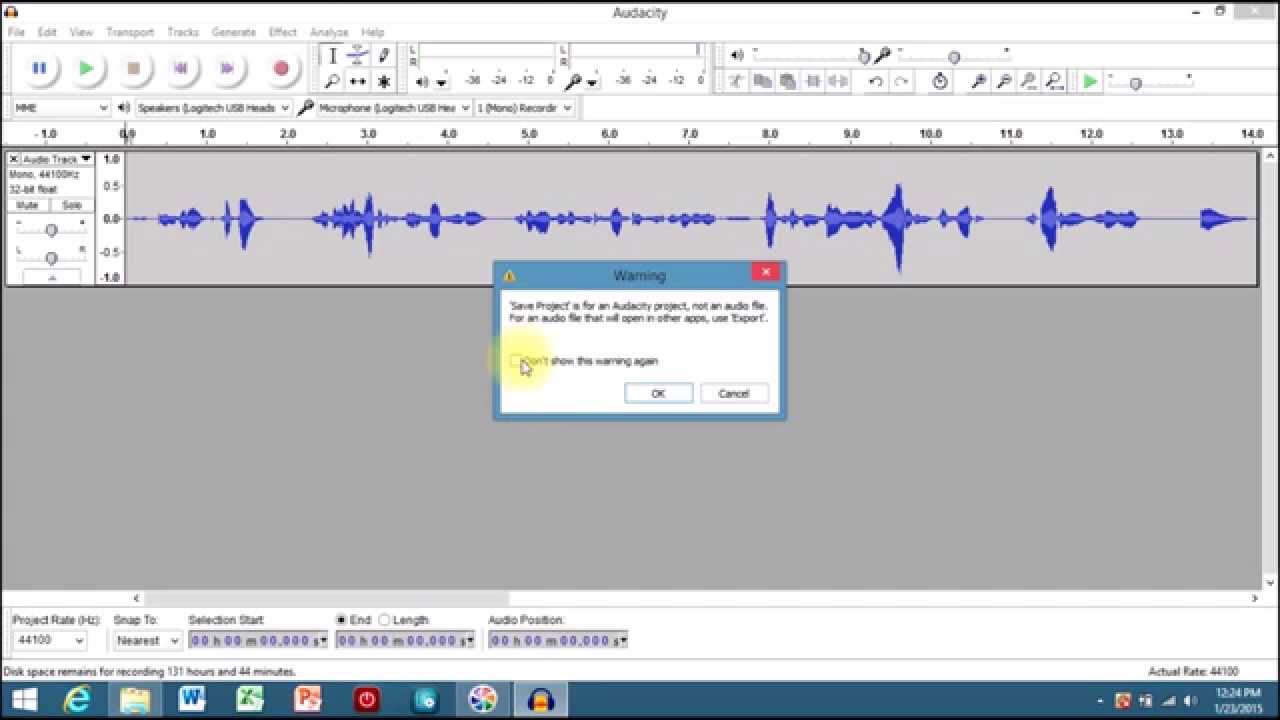Open Audio Position time format arrow
1280x720 pixels.
tap(624, 640)
